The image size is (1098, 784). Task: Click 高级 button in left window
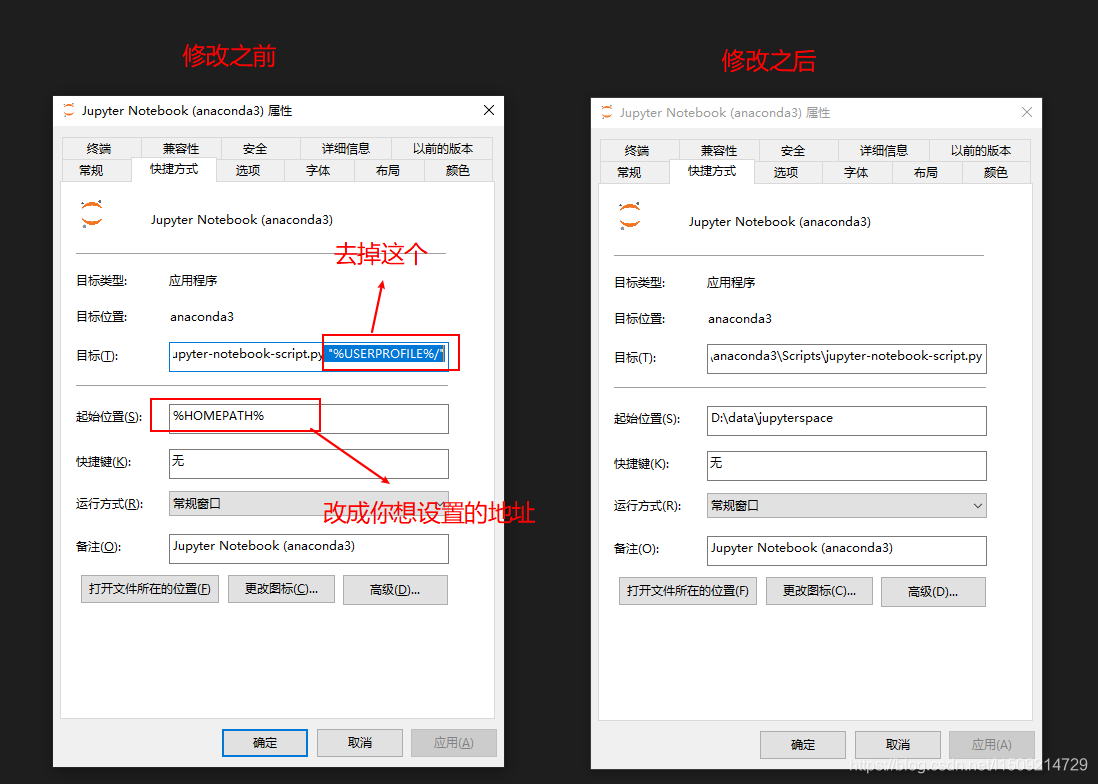tap(396, 590)
